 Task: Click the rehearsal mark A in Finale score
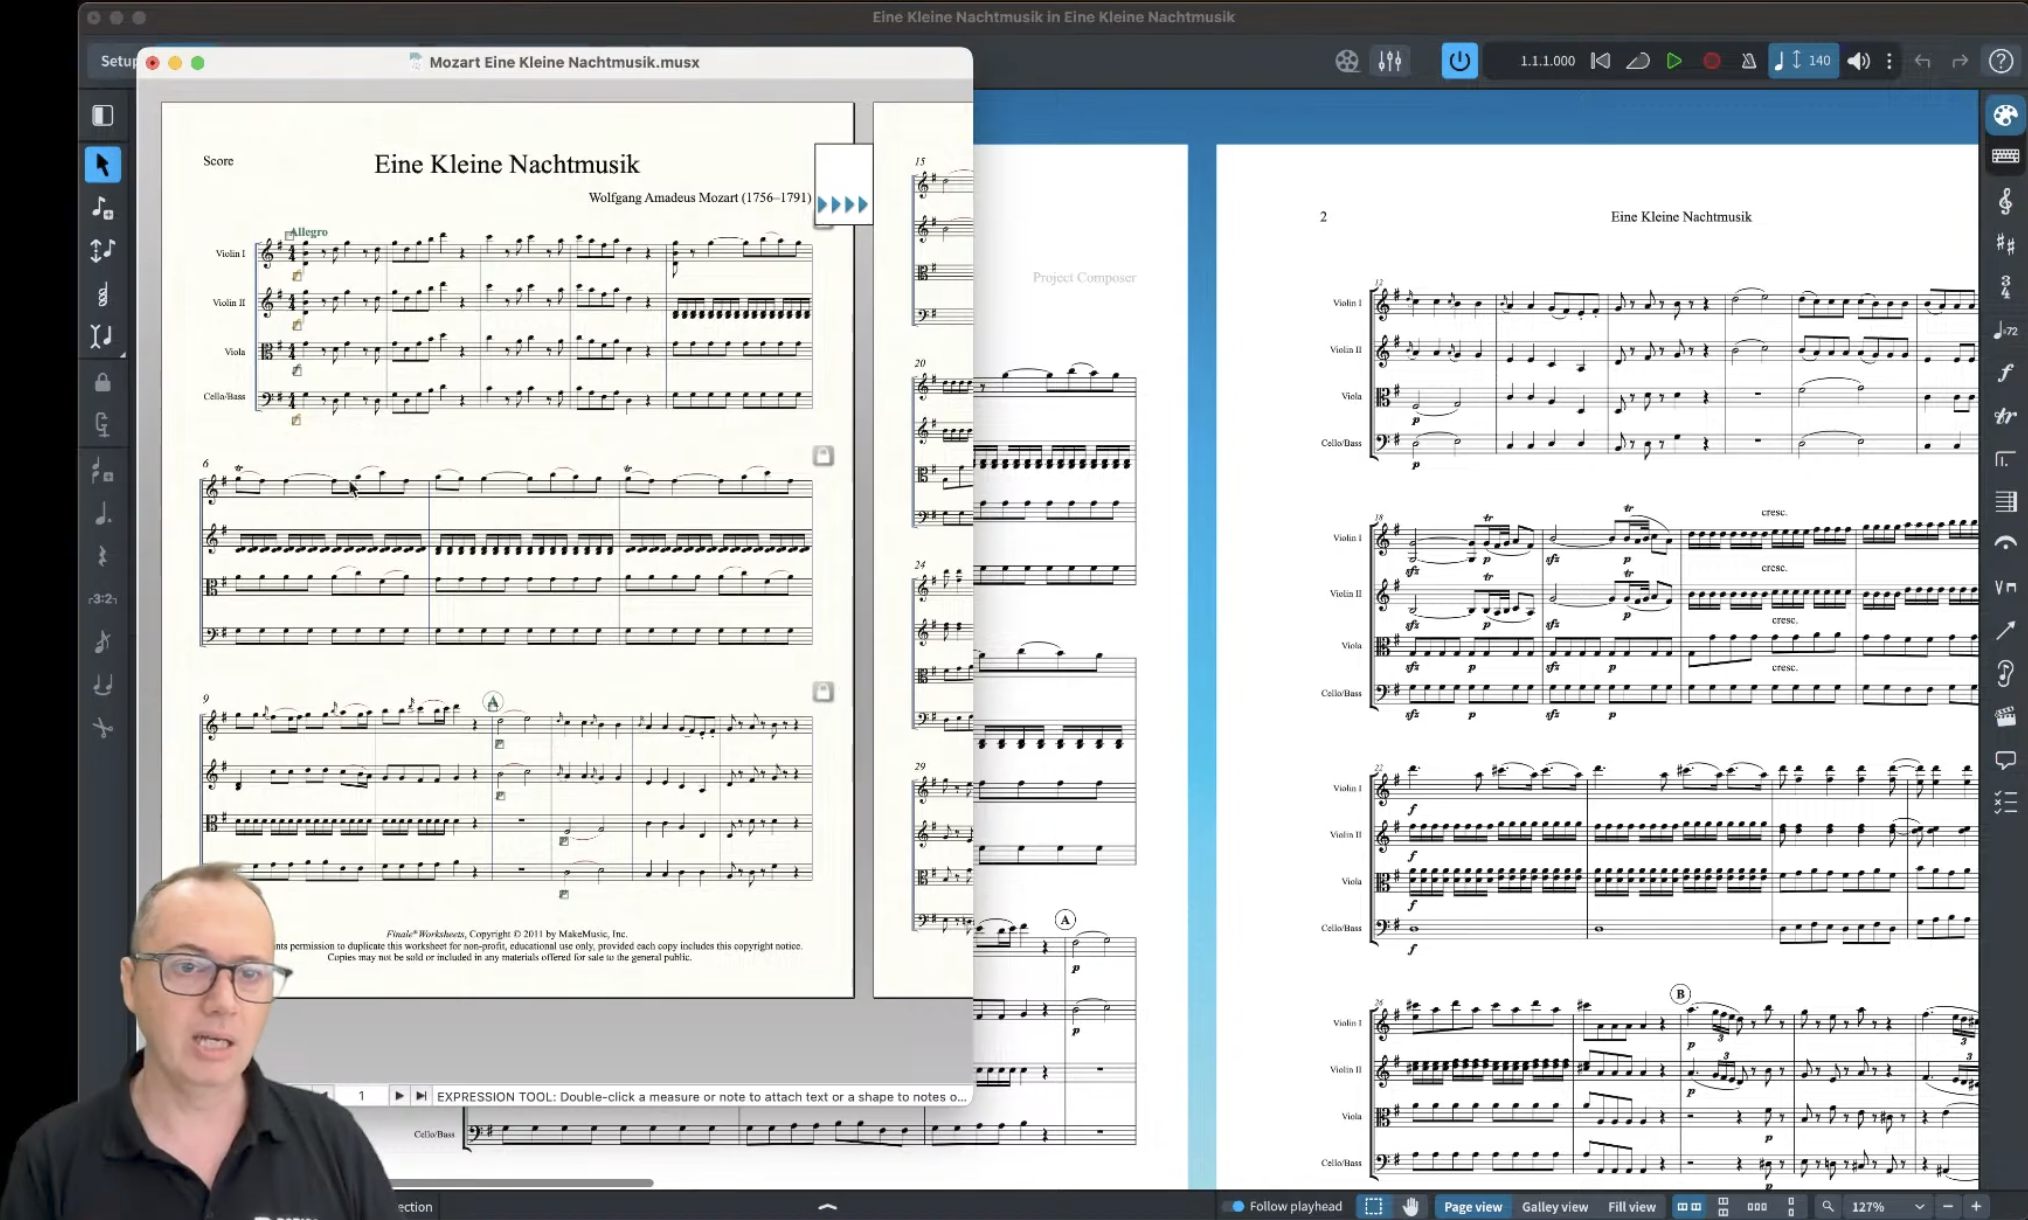click(492, 702)
